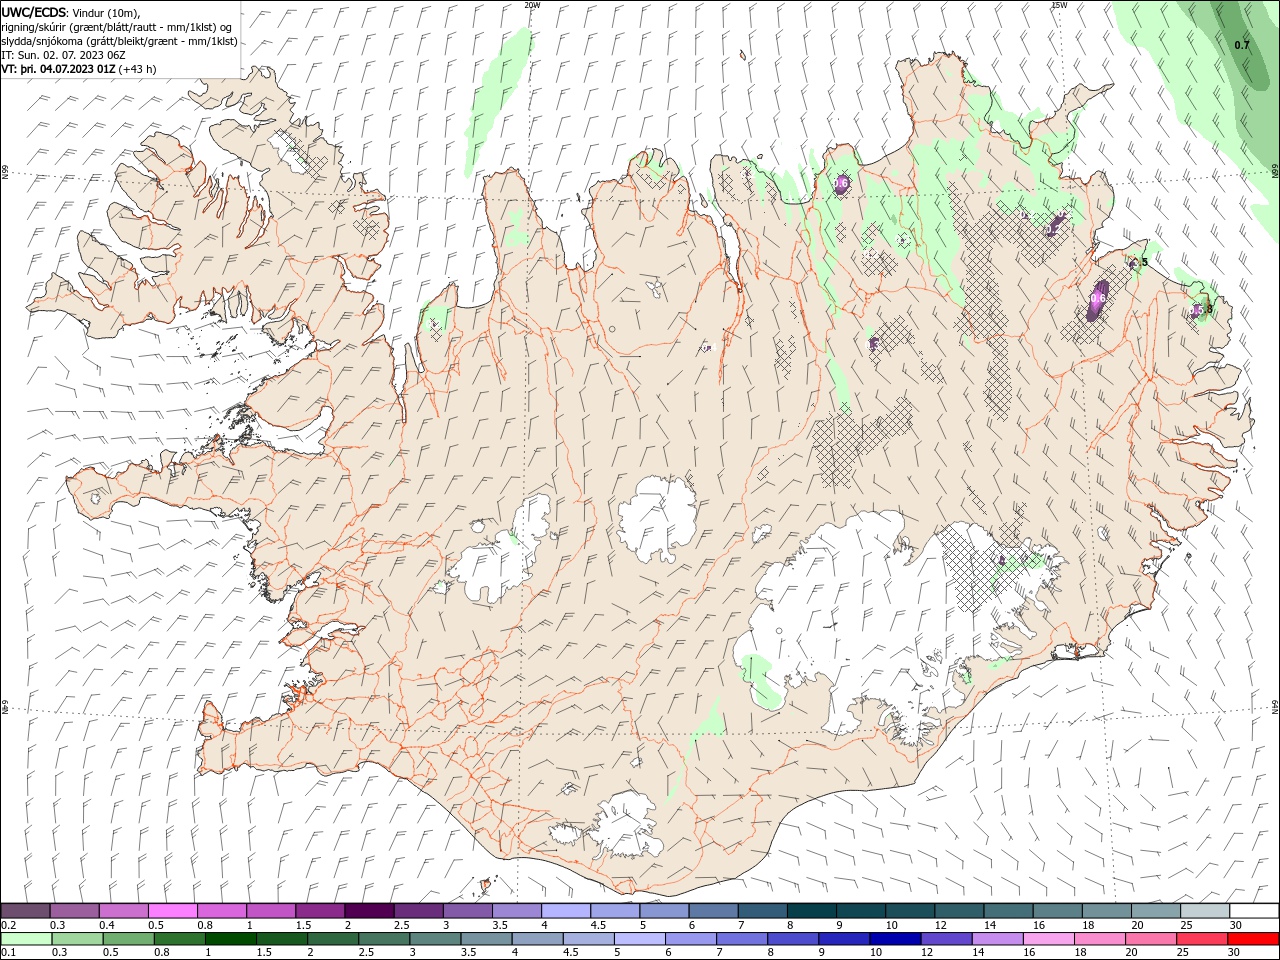
Task: Click the top-row legend swatch labeled 14
Action: click(x=1008, y=911)
